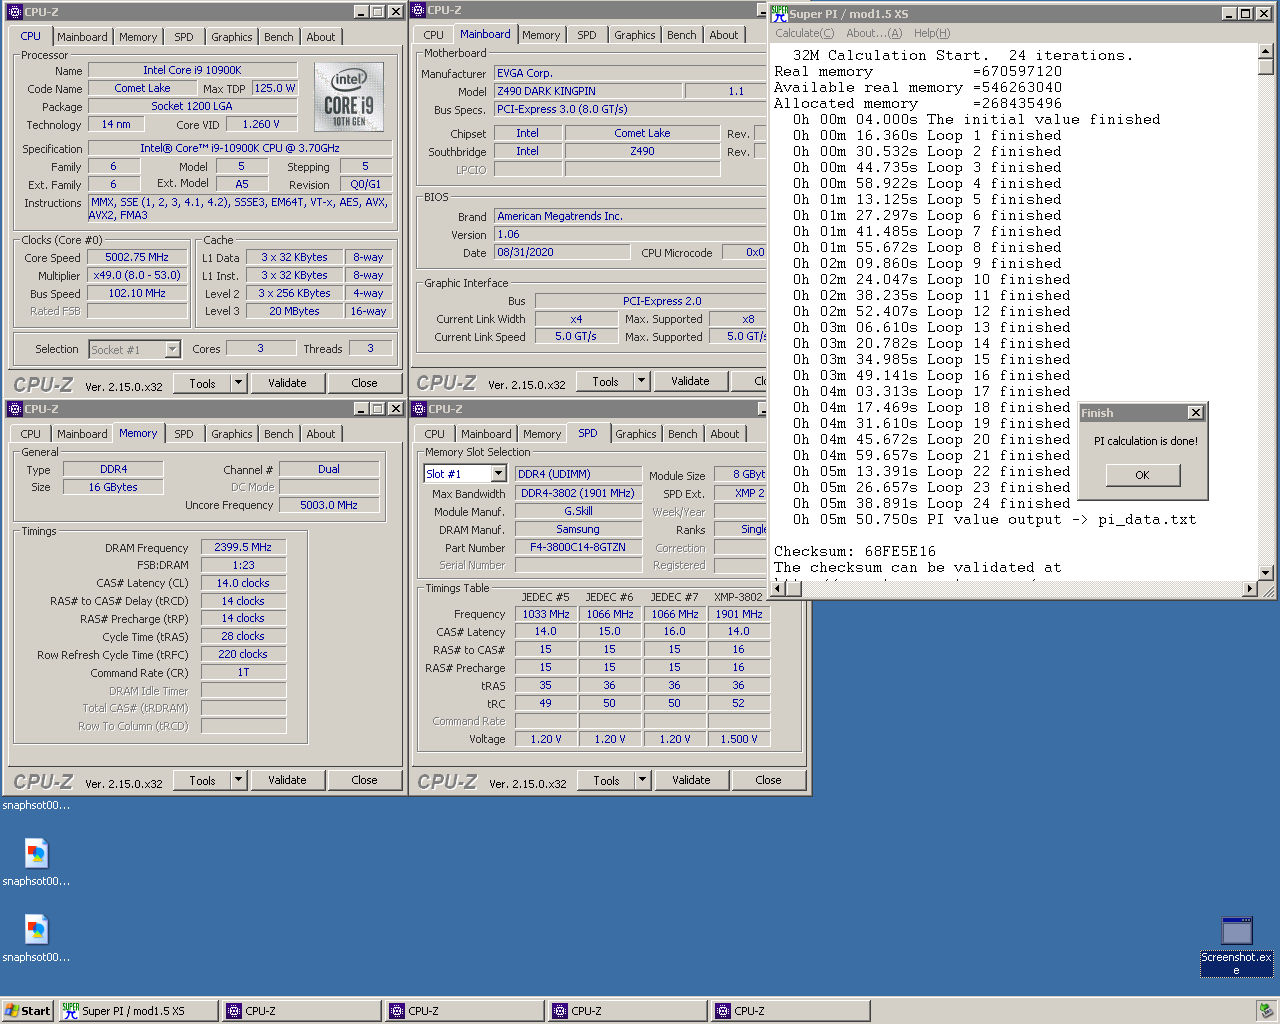The image size is (1280, 1024).
Task: Open the About... menu in Super PI
Action: click(874, 33)
